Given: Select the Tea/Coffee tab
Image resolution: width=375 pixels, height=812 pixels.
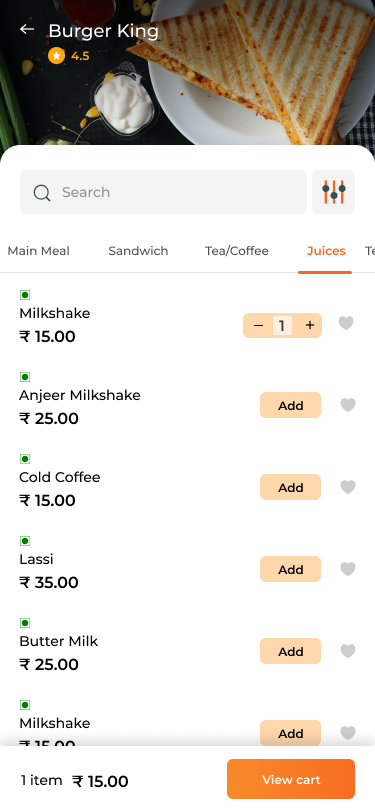Looking at the screenshot, I should pos(237,251).
